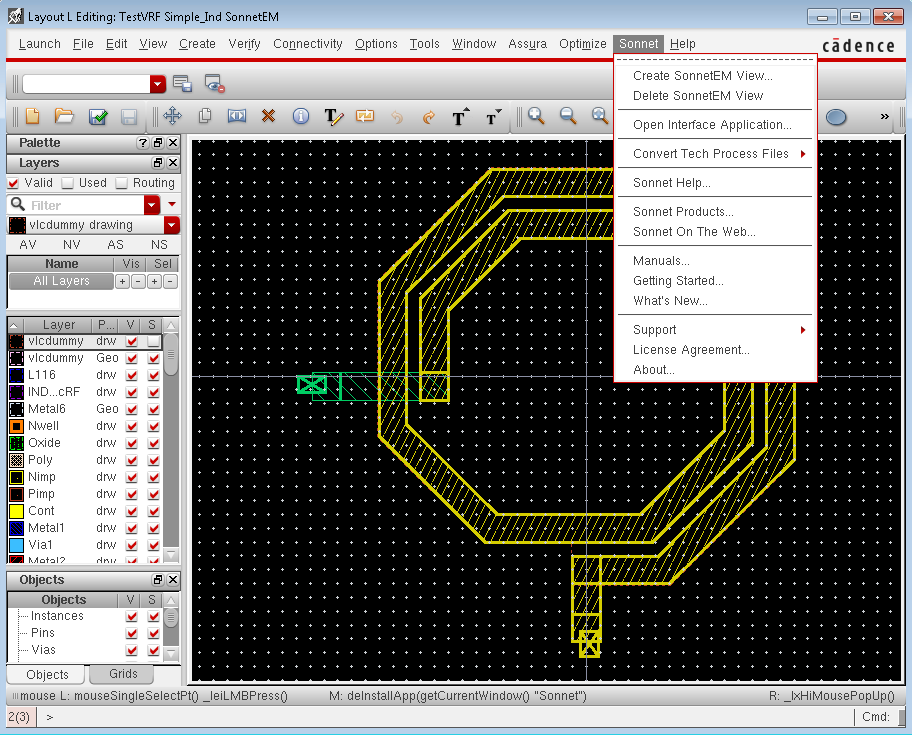912x735 pixels.
Task: Click the Redo arrow icon
Action: [428, 117]
